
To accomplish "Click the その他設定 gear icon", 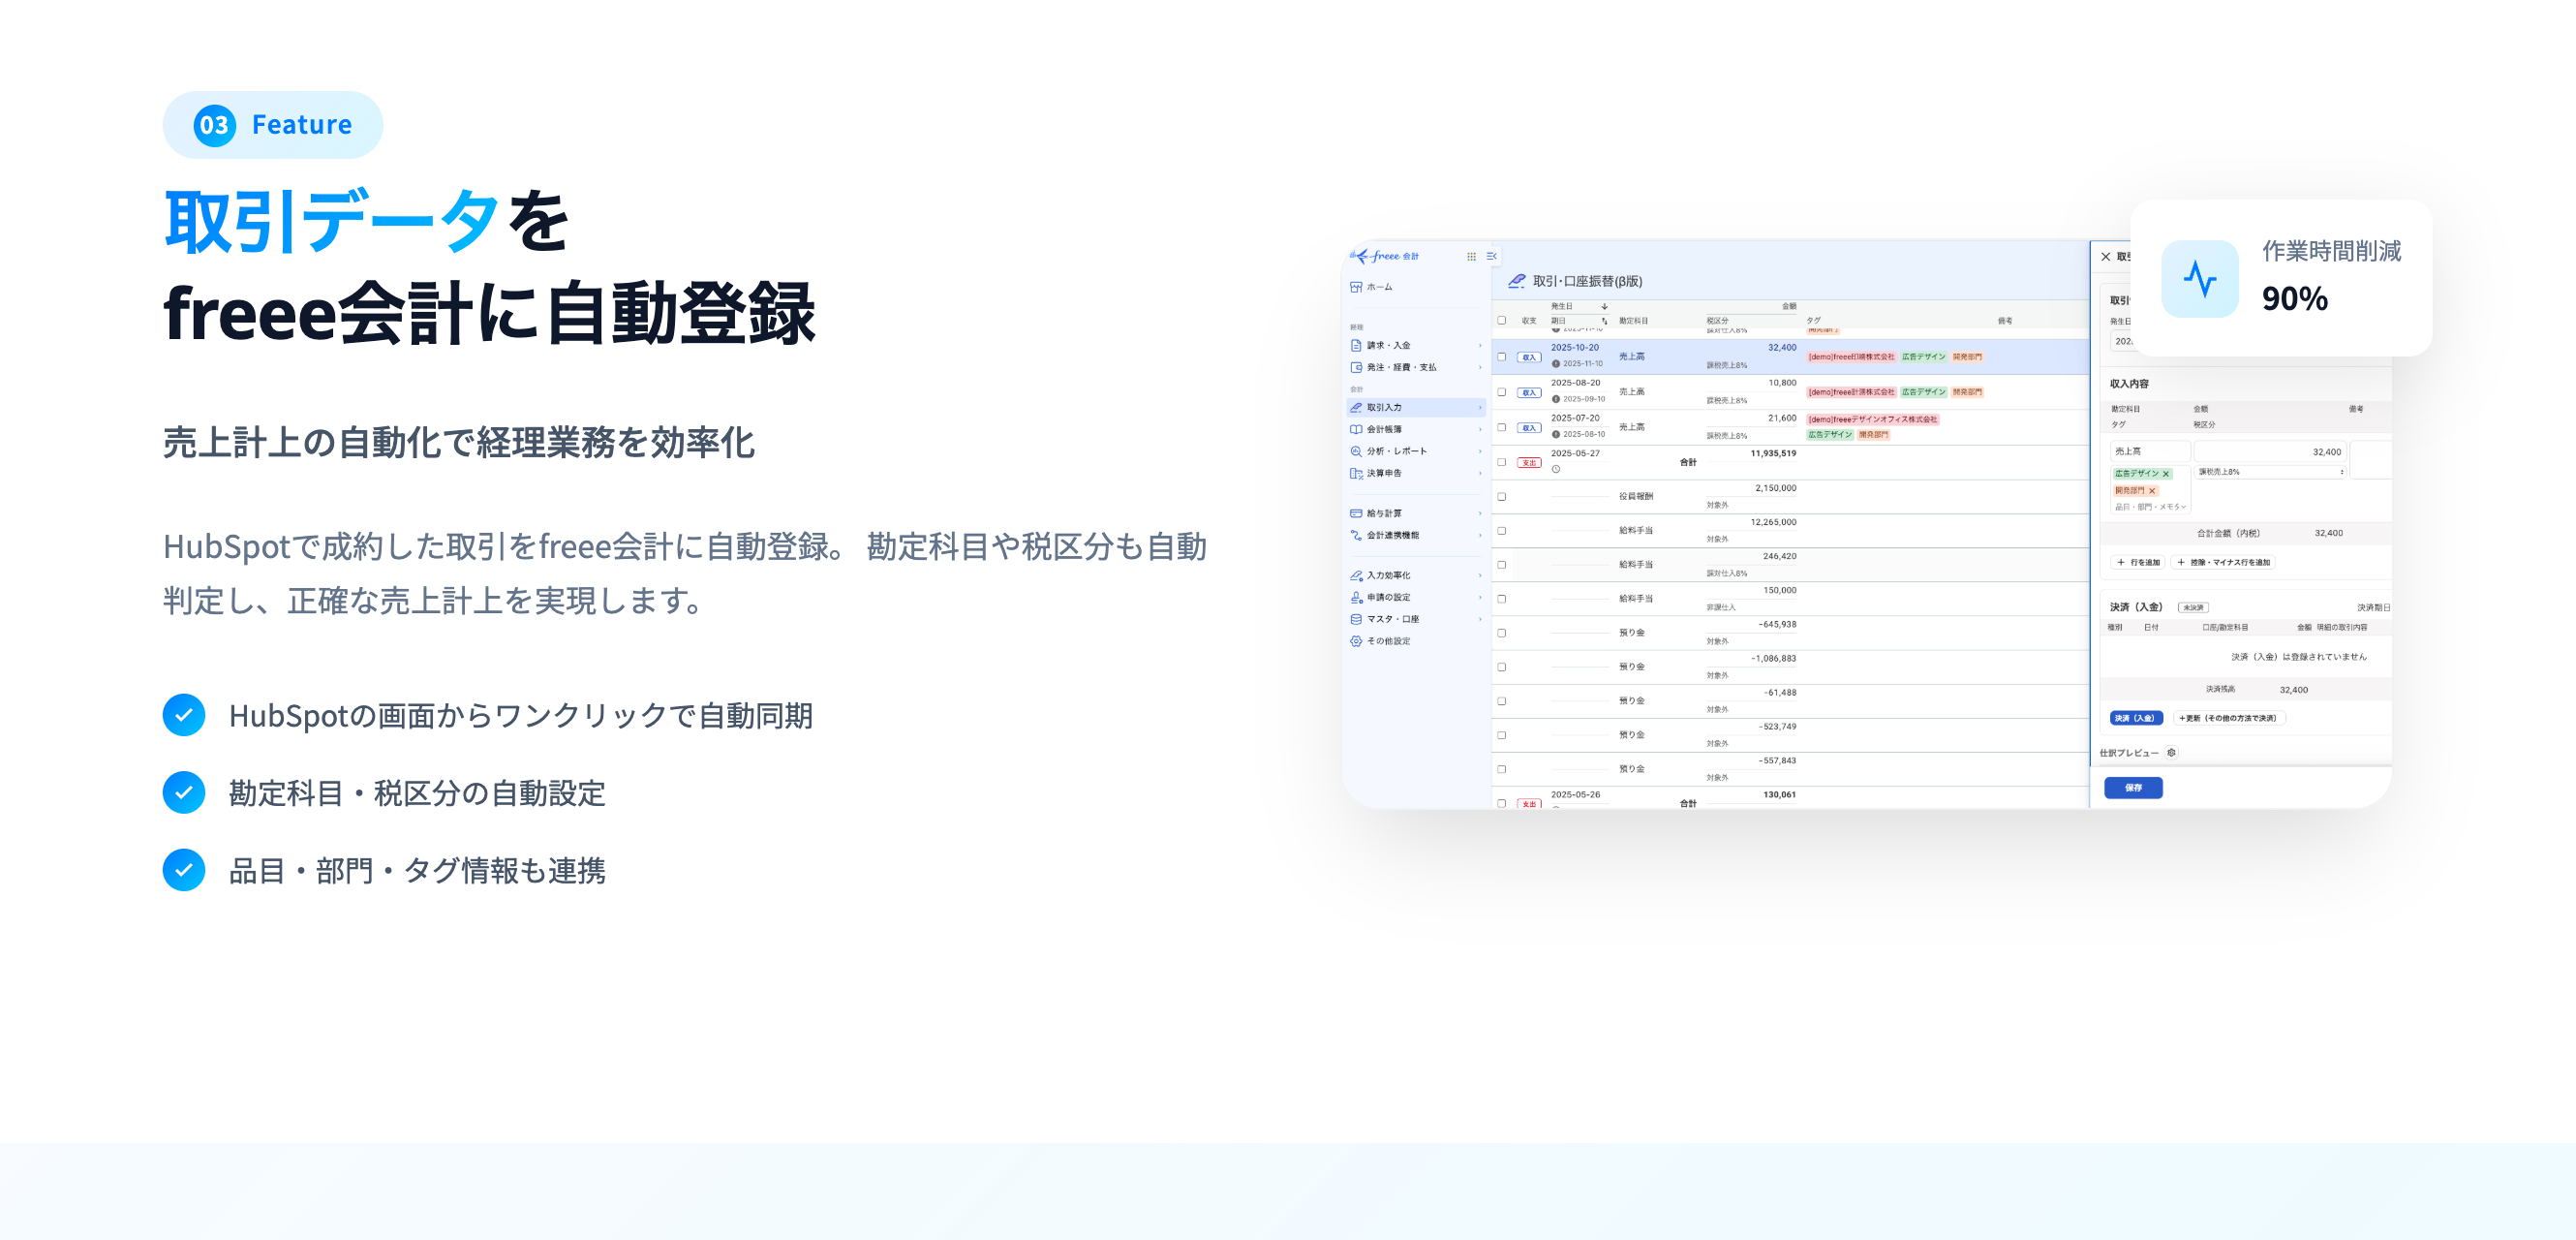I will pos(1356,641).
